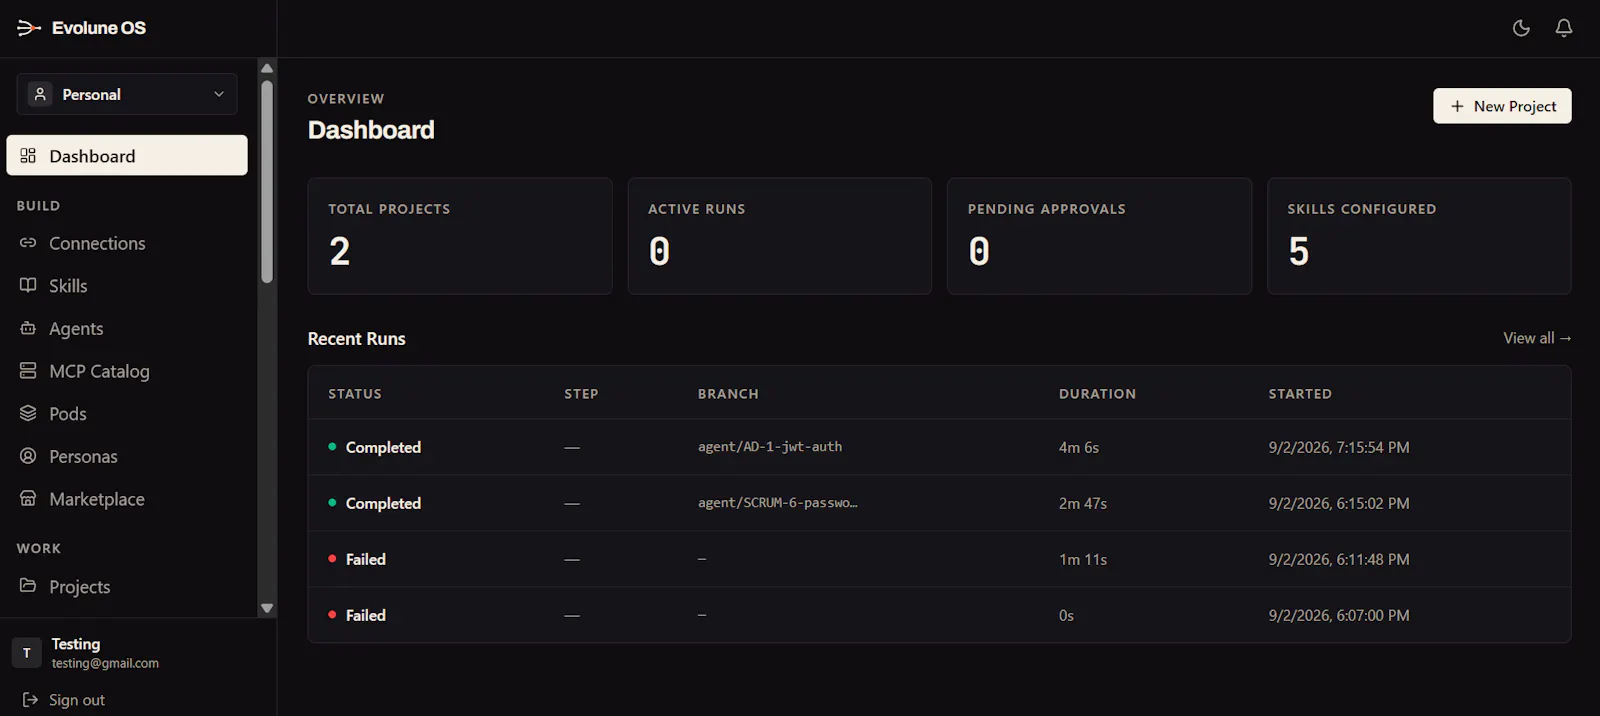This screenshot has width=1600, height=716.
Task: Open the Skills book icon
Action: (28, 285)
